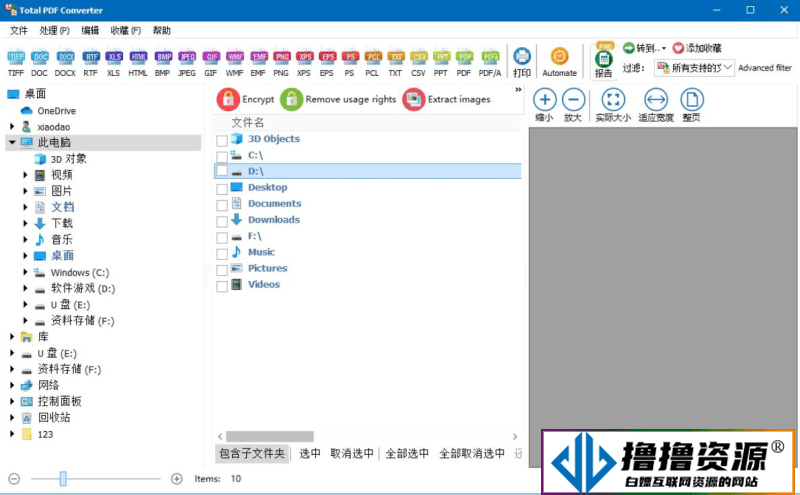Pick the PS conversion icon
This screenshot has height=495, width=800.
(349, 63)
